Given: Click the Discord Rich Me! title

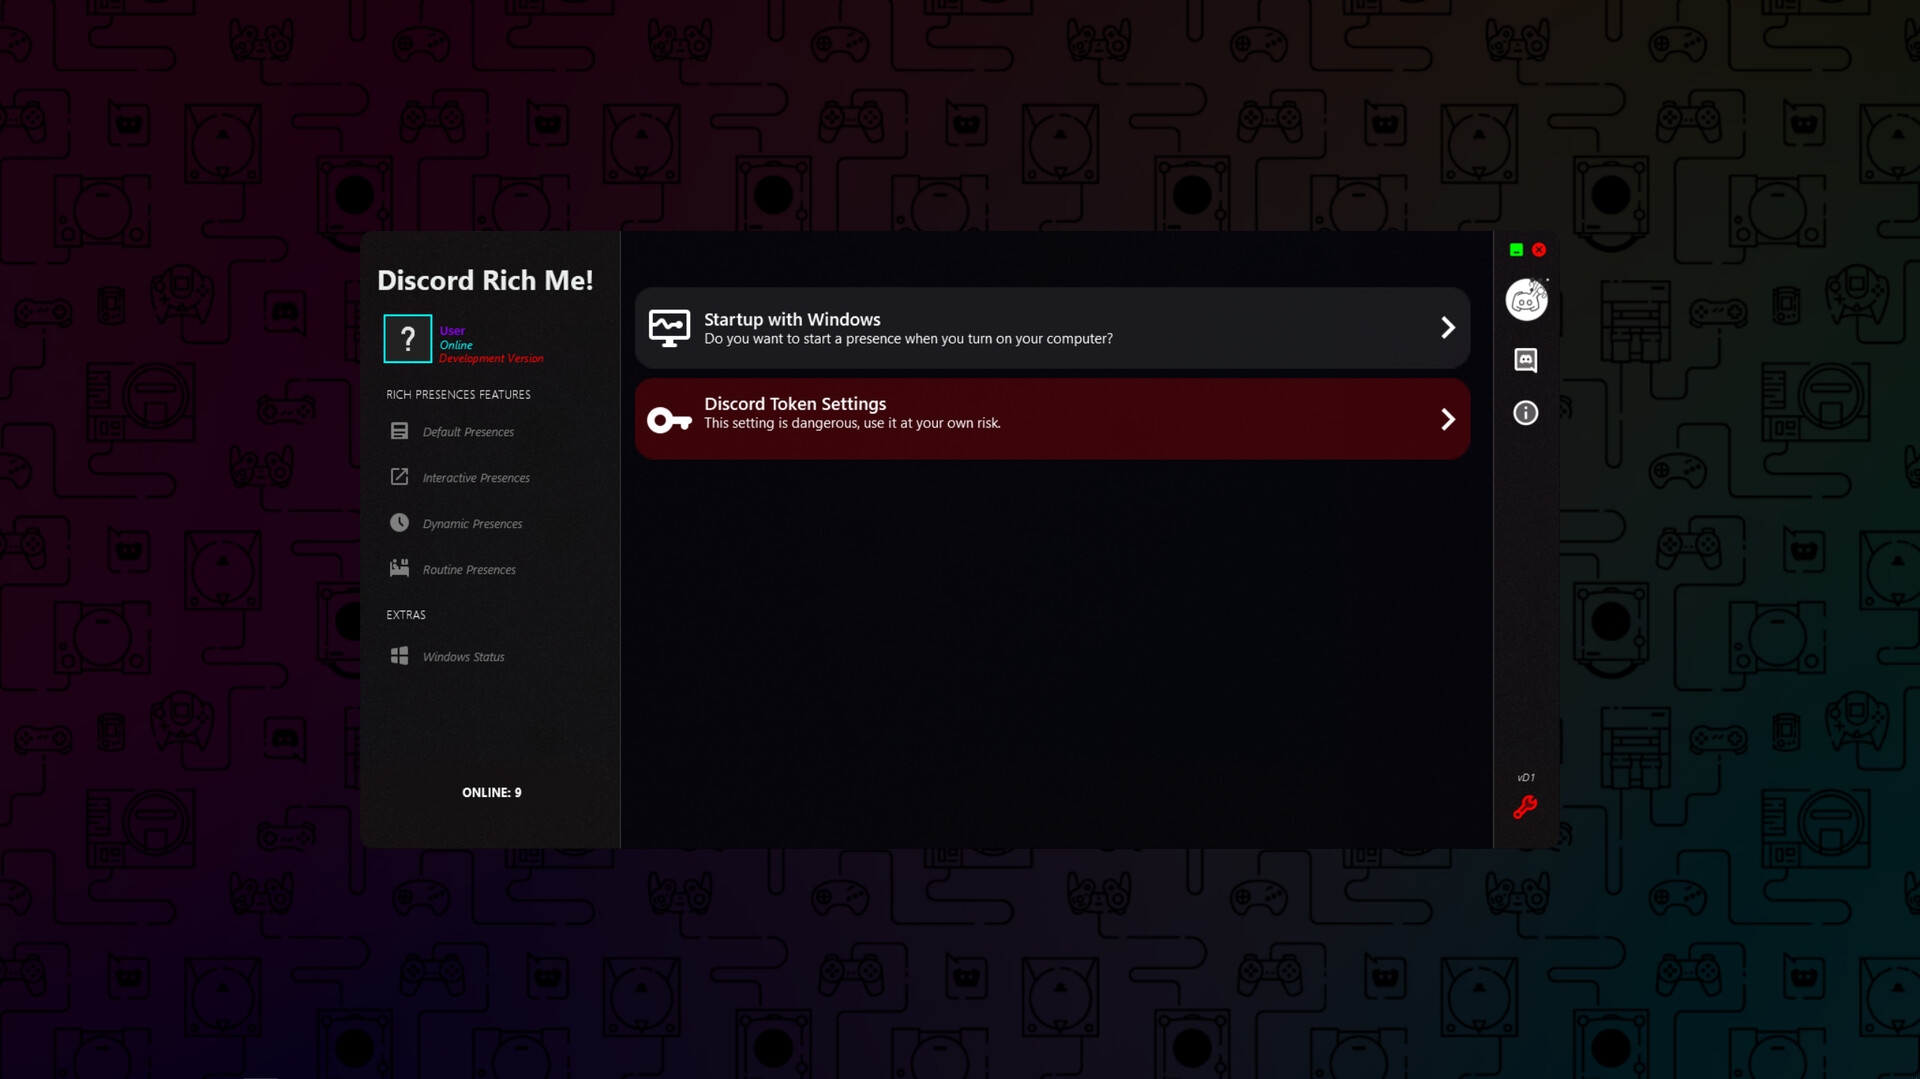Looking at the screenshot, I should pyautogui.click(x=485, y=281).
